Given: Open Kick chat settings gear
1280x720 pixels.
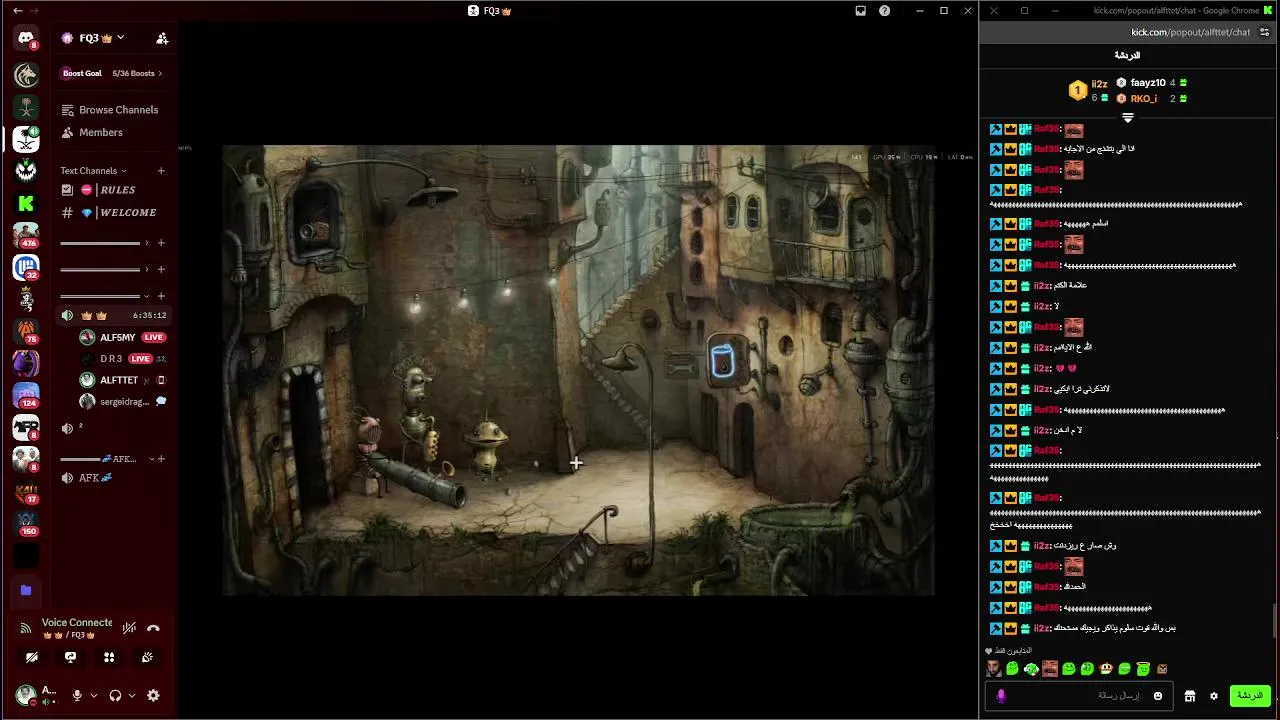Looking at the screenshot, I should coord(1214,696).
